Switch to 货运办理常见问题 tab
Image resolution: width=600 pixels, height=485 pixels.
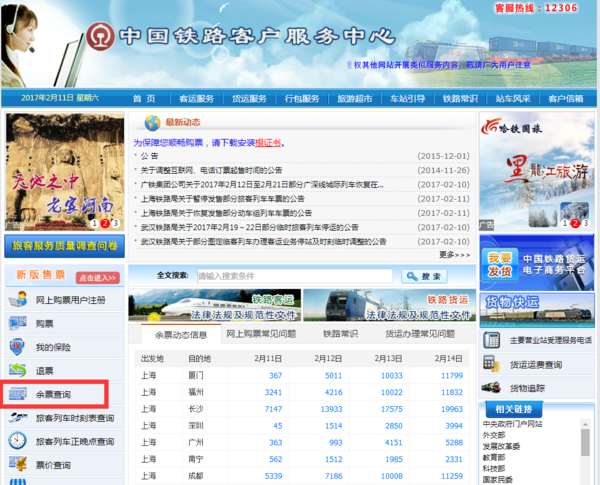click(x=420, y=334)
